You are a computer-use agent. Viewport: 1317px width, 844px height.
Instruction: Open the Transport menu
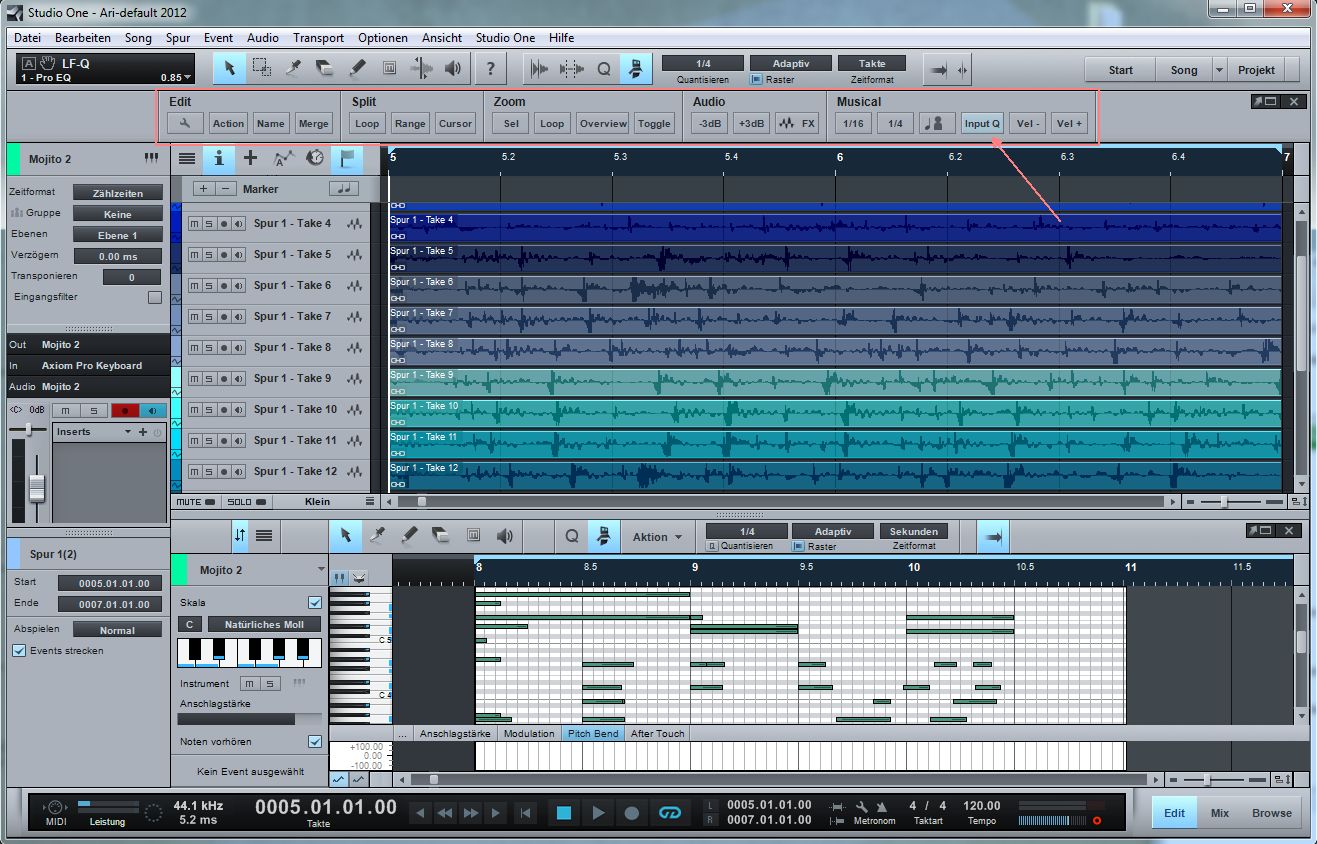coord(318,38)
